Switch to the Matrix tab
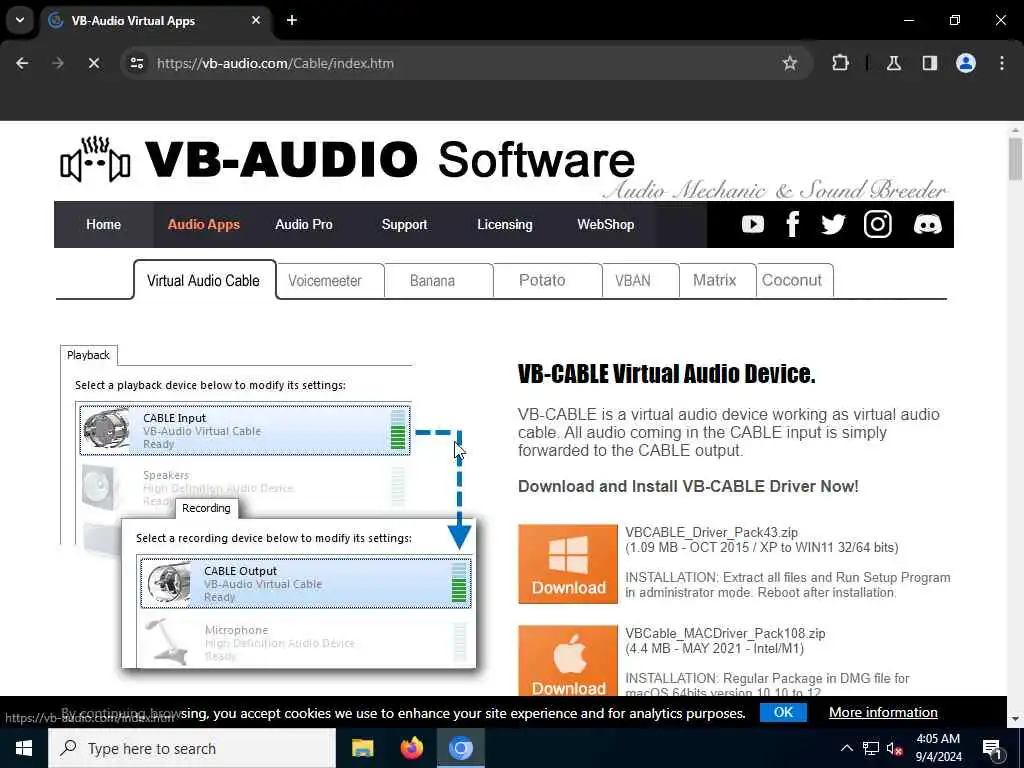Image resolution: width=1024 pixels, height=768 pixels. [714, 281]
